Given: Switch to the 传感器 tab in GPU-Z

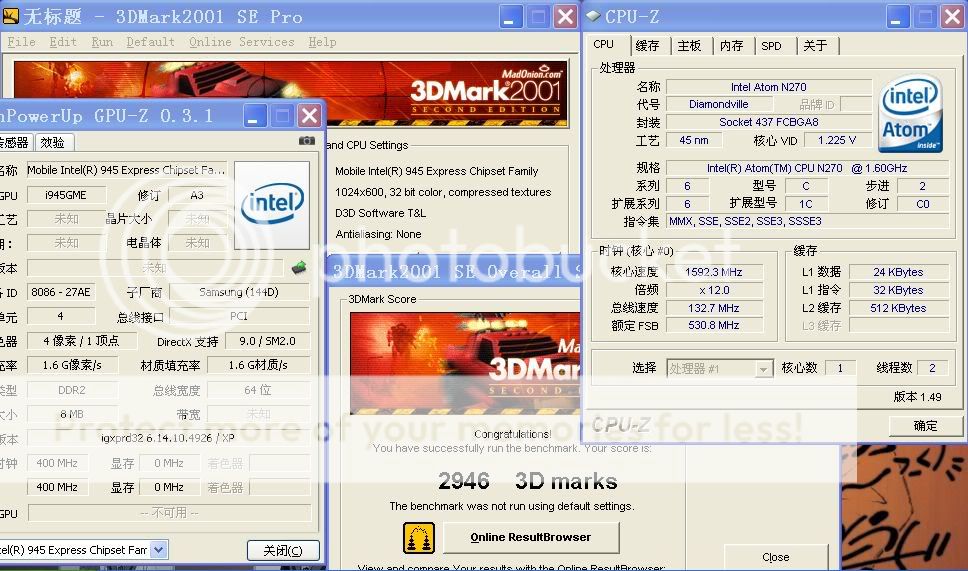Looking at the screenshot, I should [x=15, y=143].
